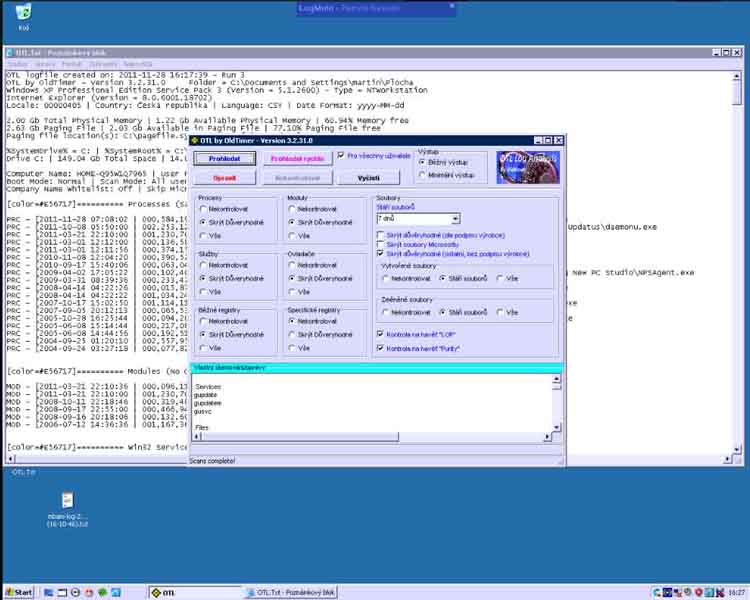Open Soubor menu in Notepad
The image size is (750, 600).
pyautogui.click(x=17, y=64)
